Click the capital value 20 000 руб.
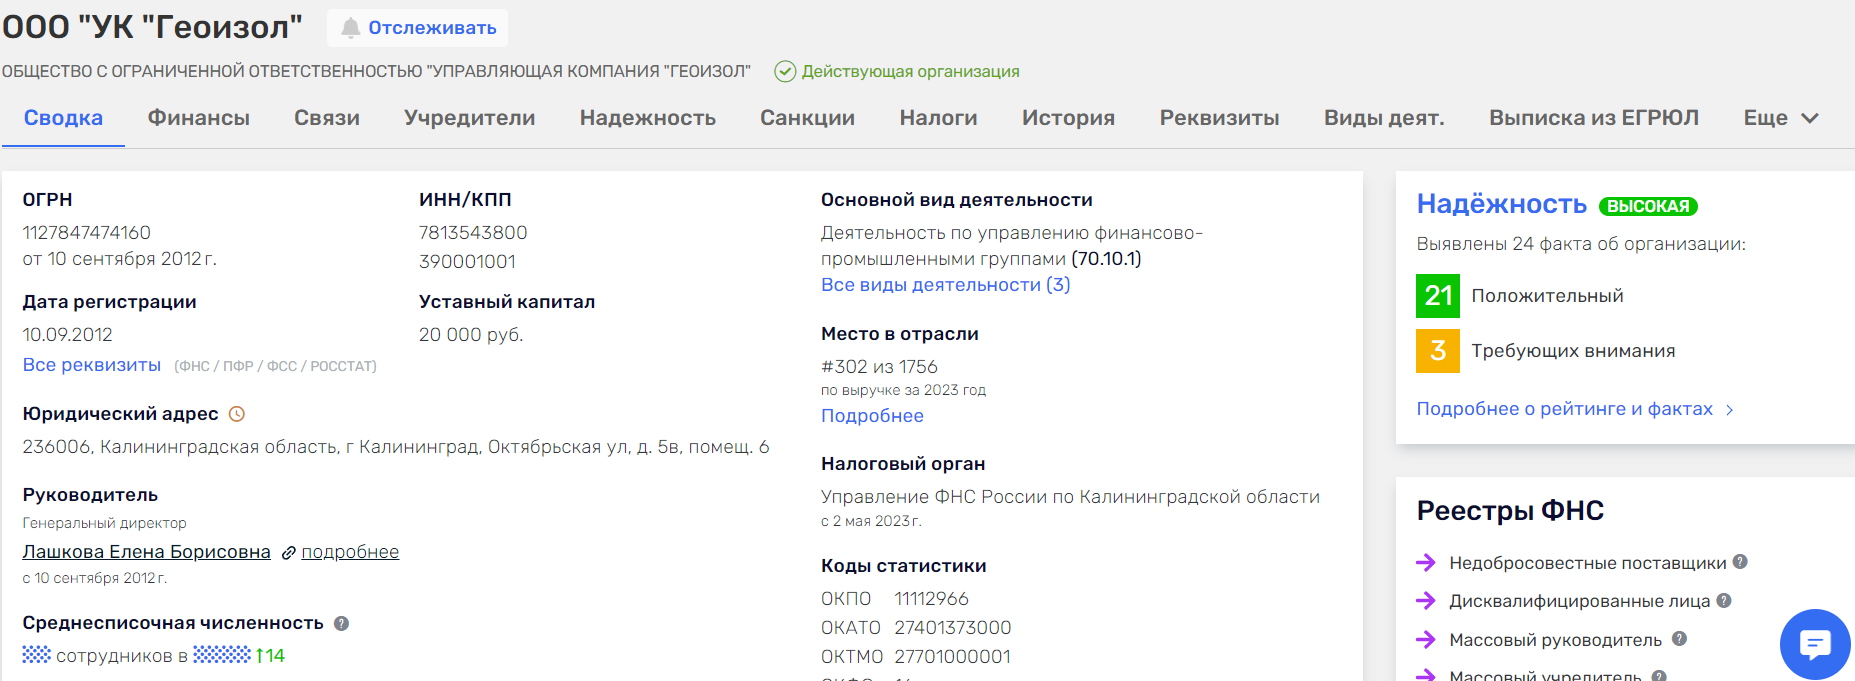The height and width of the screenshot is (681, 1855). click(x=471, y=335)
